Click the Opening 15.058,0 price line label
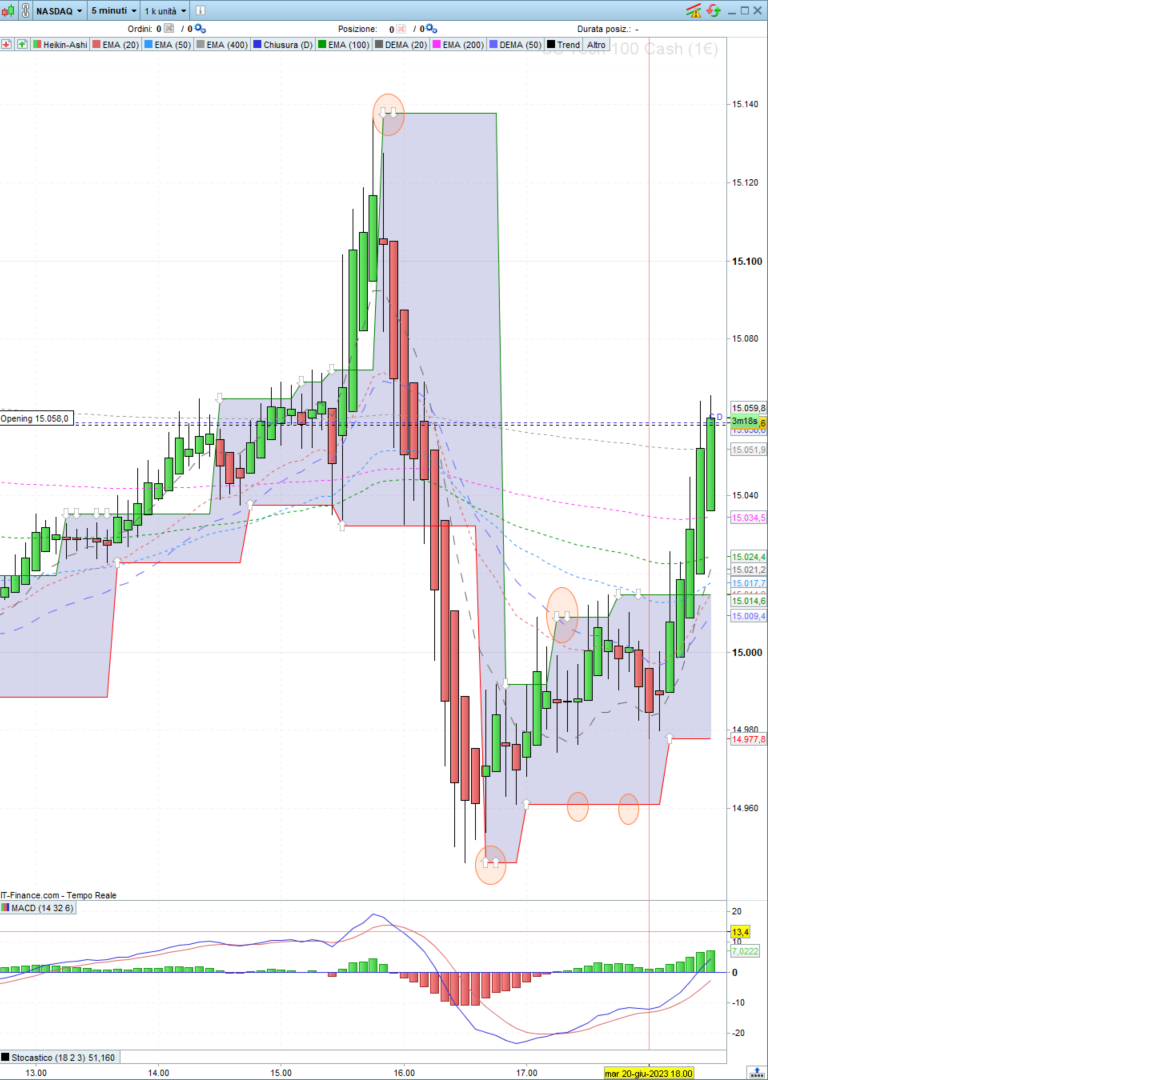The width and height of the screenshot is (1152, 1080). pyautogui.click(x=36, y=419)
